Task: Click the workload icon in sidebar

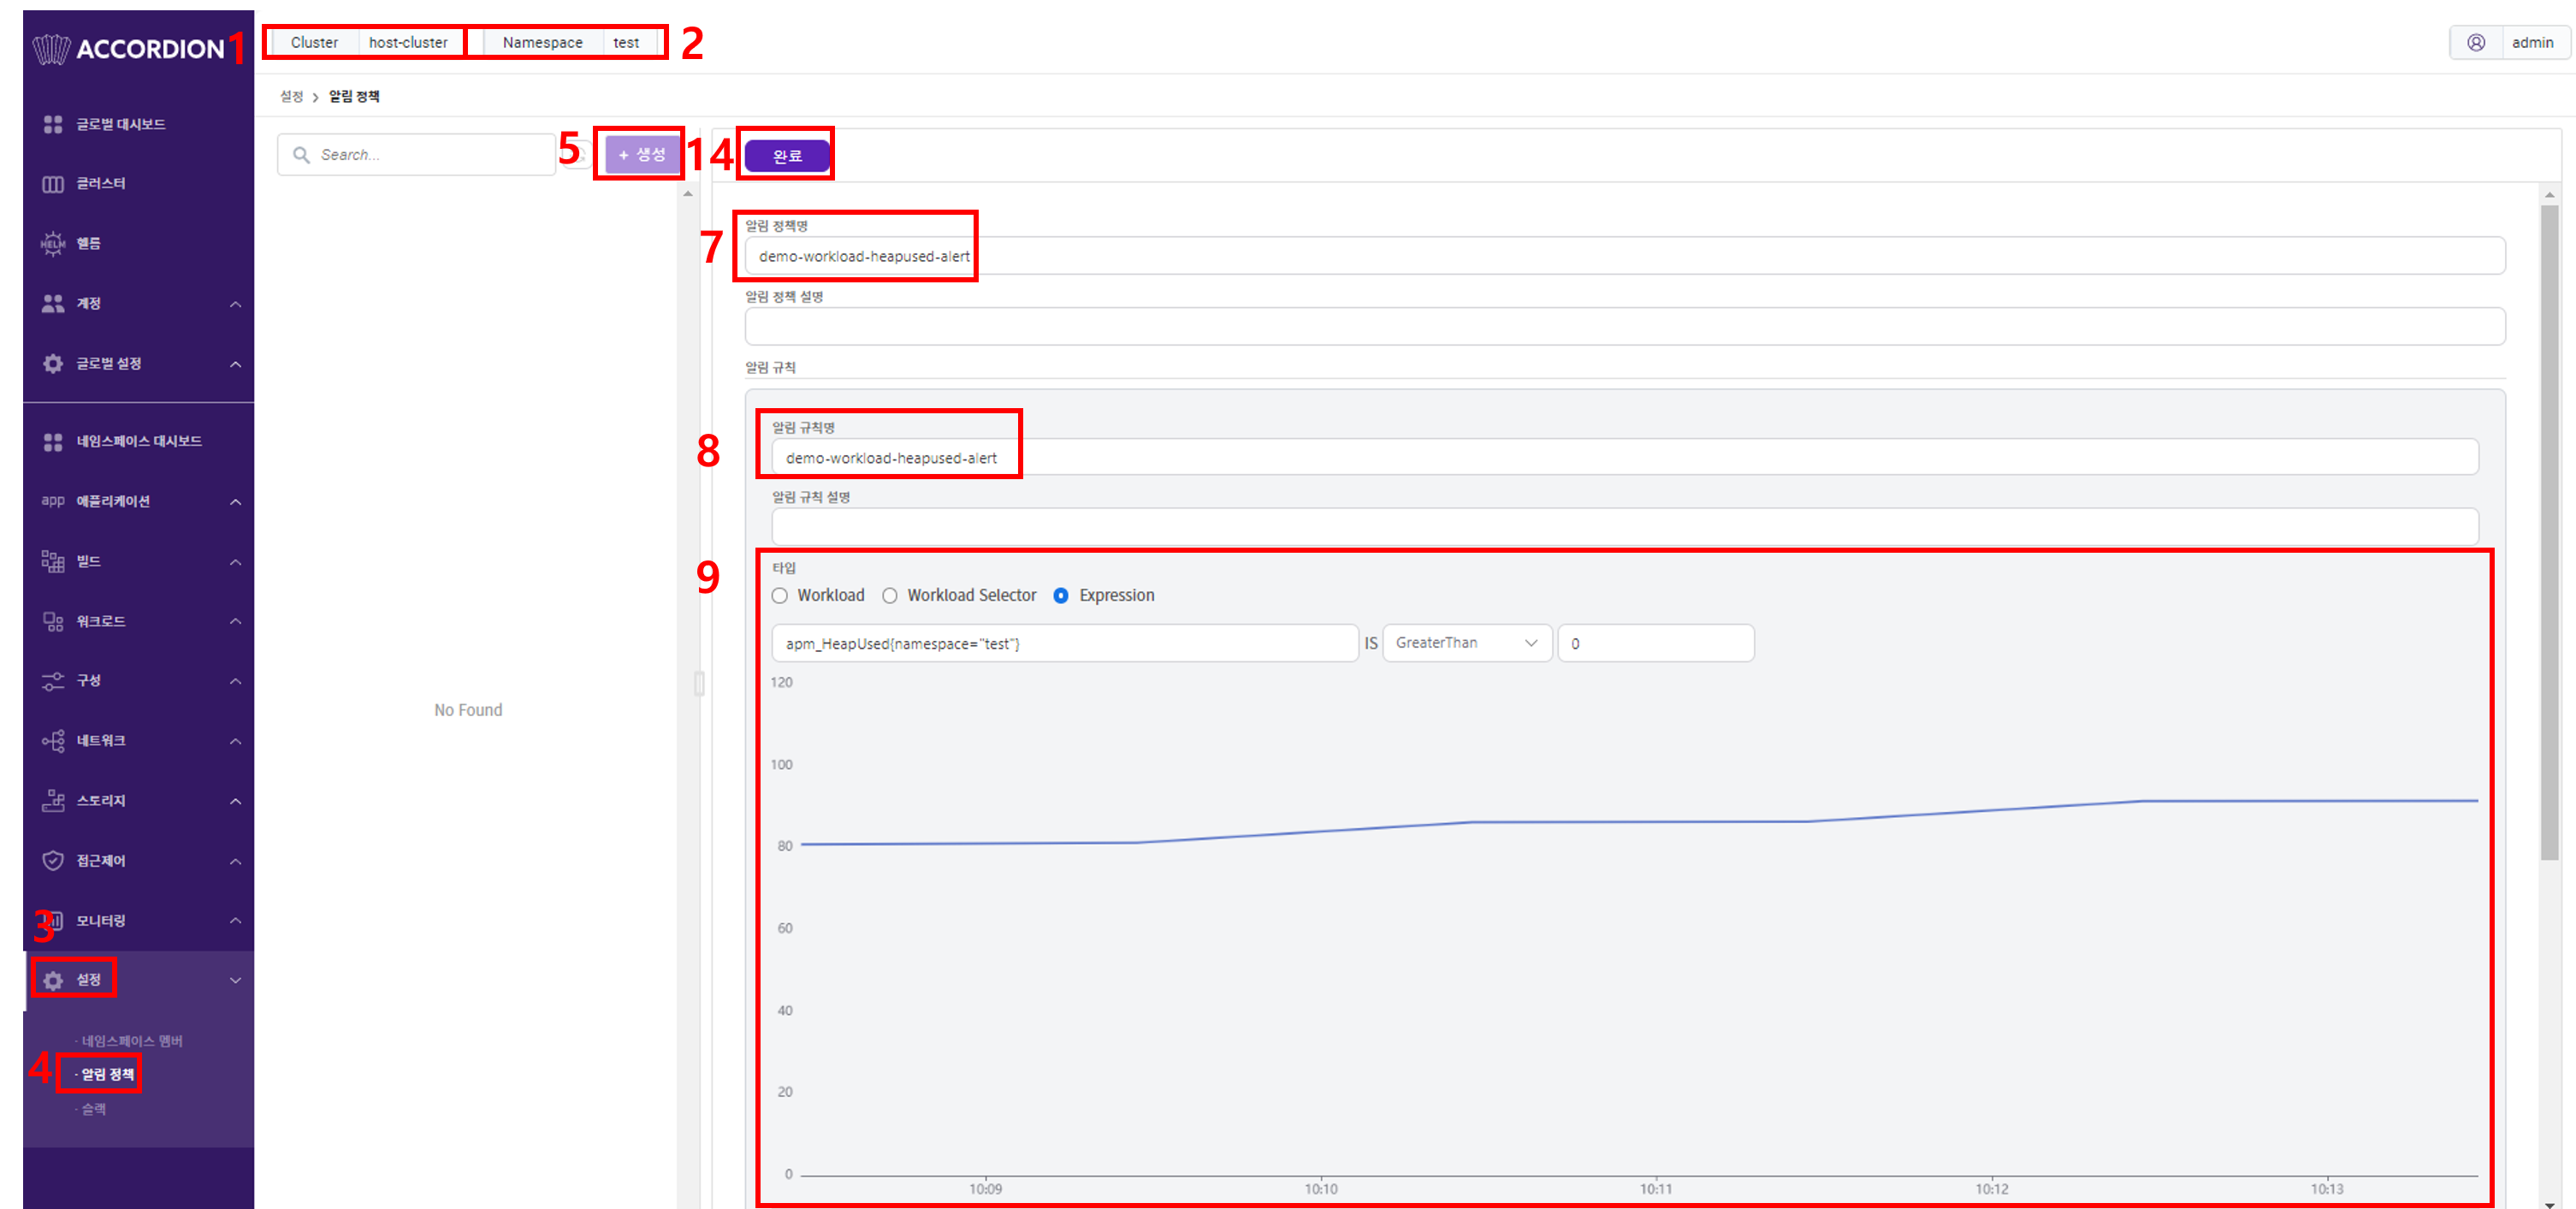Action: tap(53, 621)
